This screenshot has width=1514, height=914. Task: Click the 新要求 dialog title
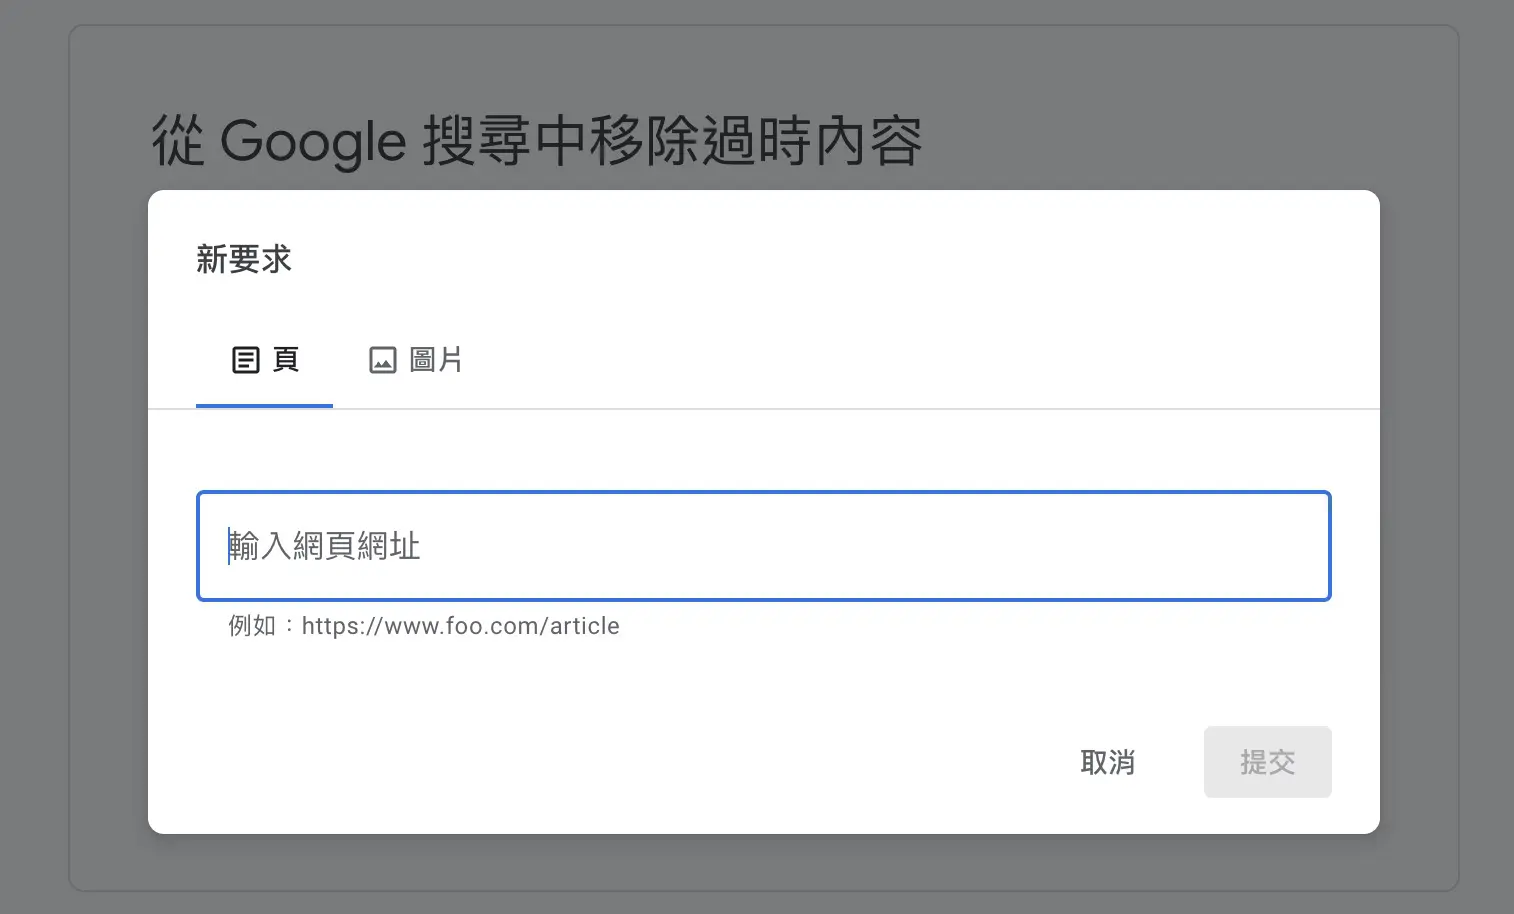click(x=244, y=259)
